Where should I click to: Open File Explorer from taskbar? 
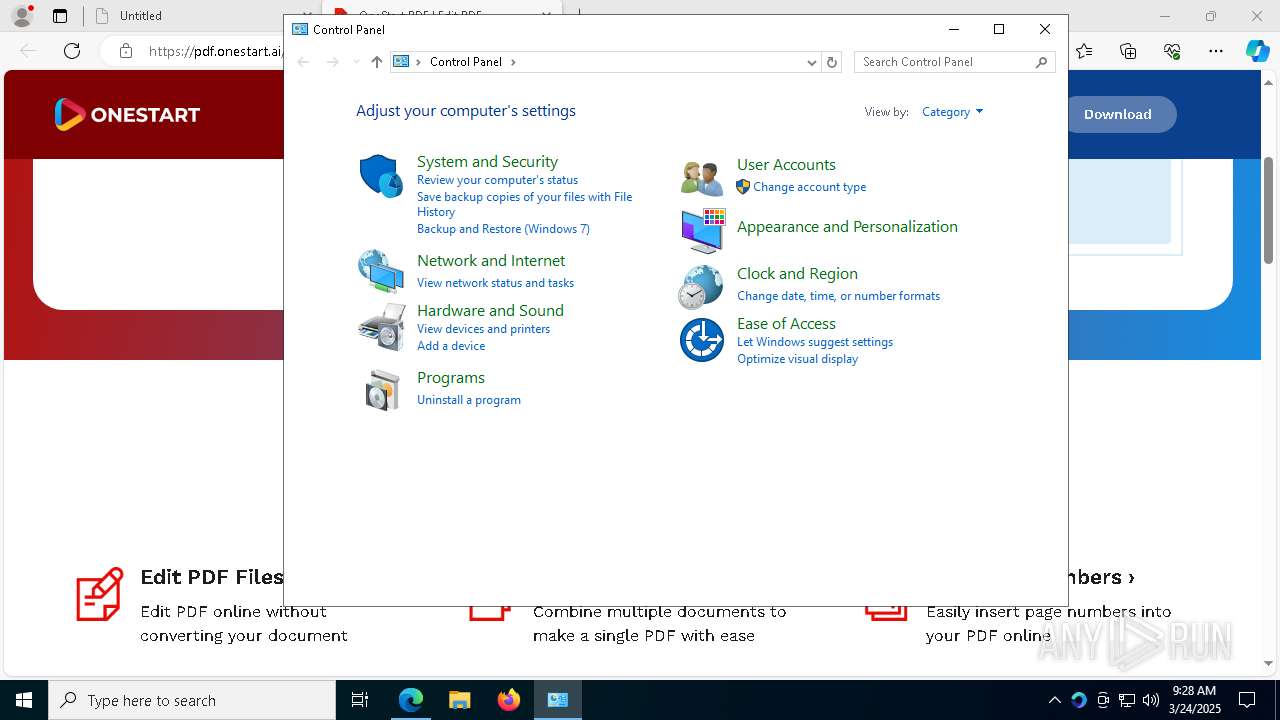tap(459, 700)
